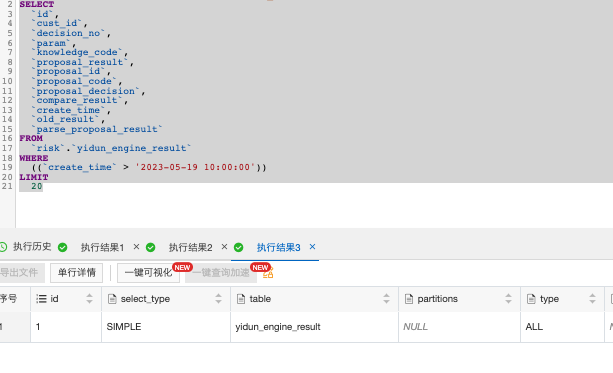Image resolution: width=613 pixels, height=373 pixels.
Task: Click the SELECT keyword in the editor
Action: tap(37, 4)
